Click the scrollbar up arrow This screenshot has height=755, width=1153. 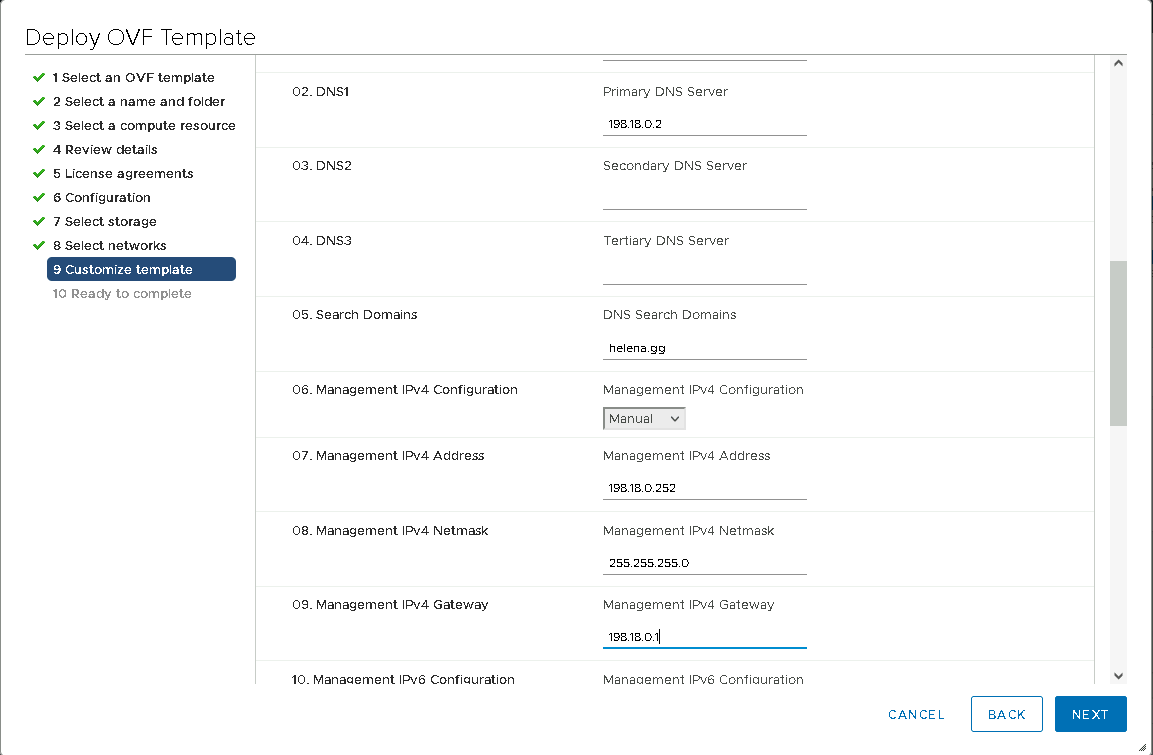(1118, 63)
